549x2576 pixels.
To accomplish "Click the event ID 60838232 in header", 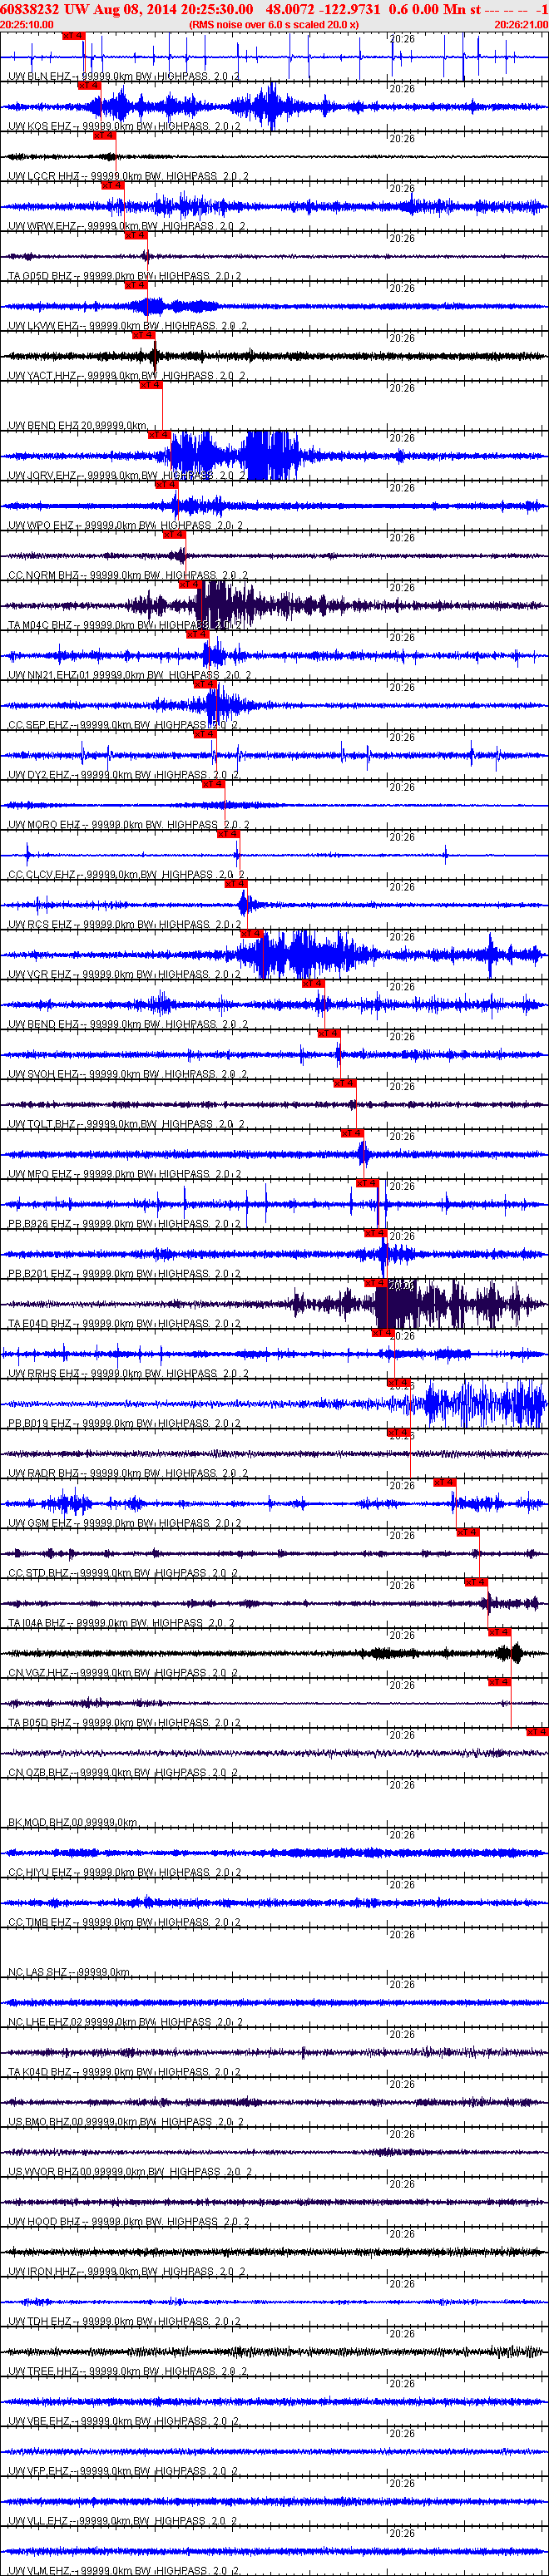I will click(x=30, y=8).
